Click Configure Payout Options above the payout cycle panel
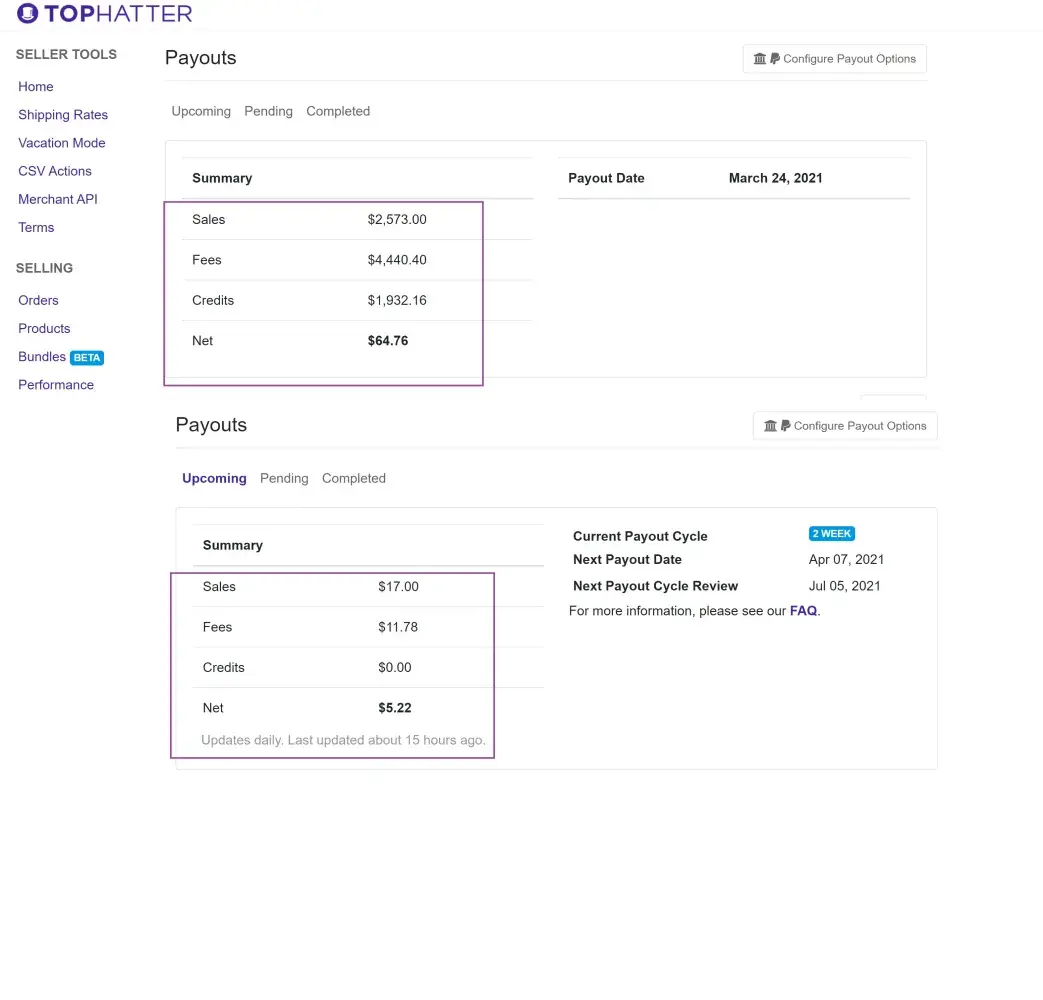 point(845,426)
